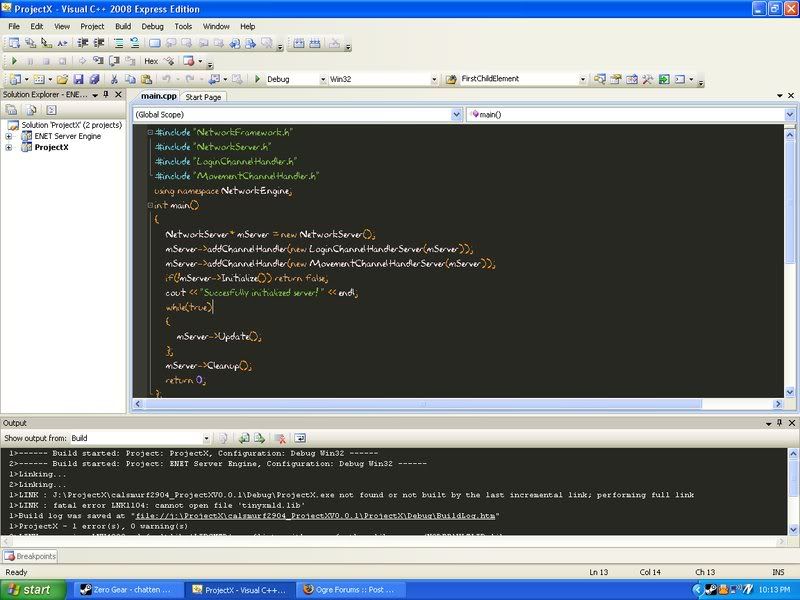Click the Display Object Member List icon
The image size is (800, 600).
click(14, 43)
